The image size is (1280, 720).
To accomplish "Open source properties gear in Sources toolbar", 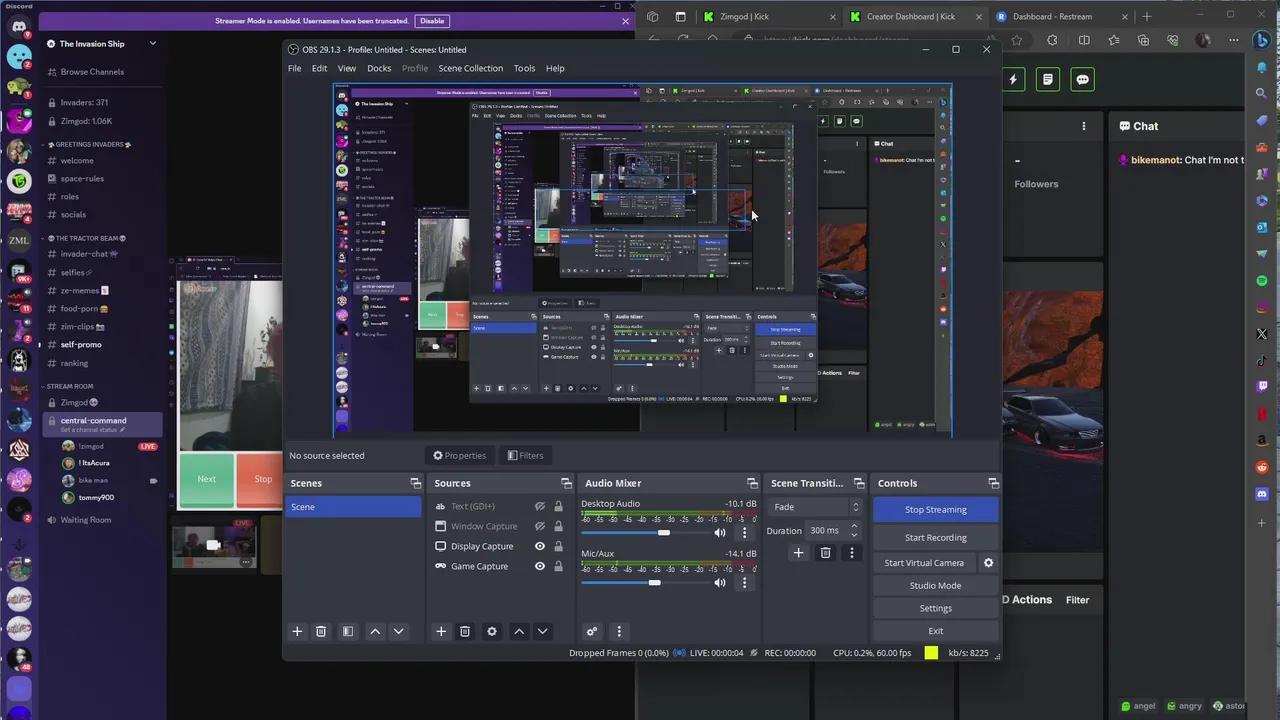I will click(x=491, y=631).
